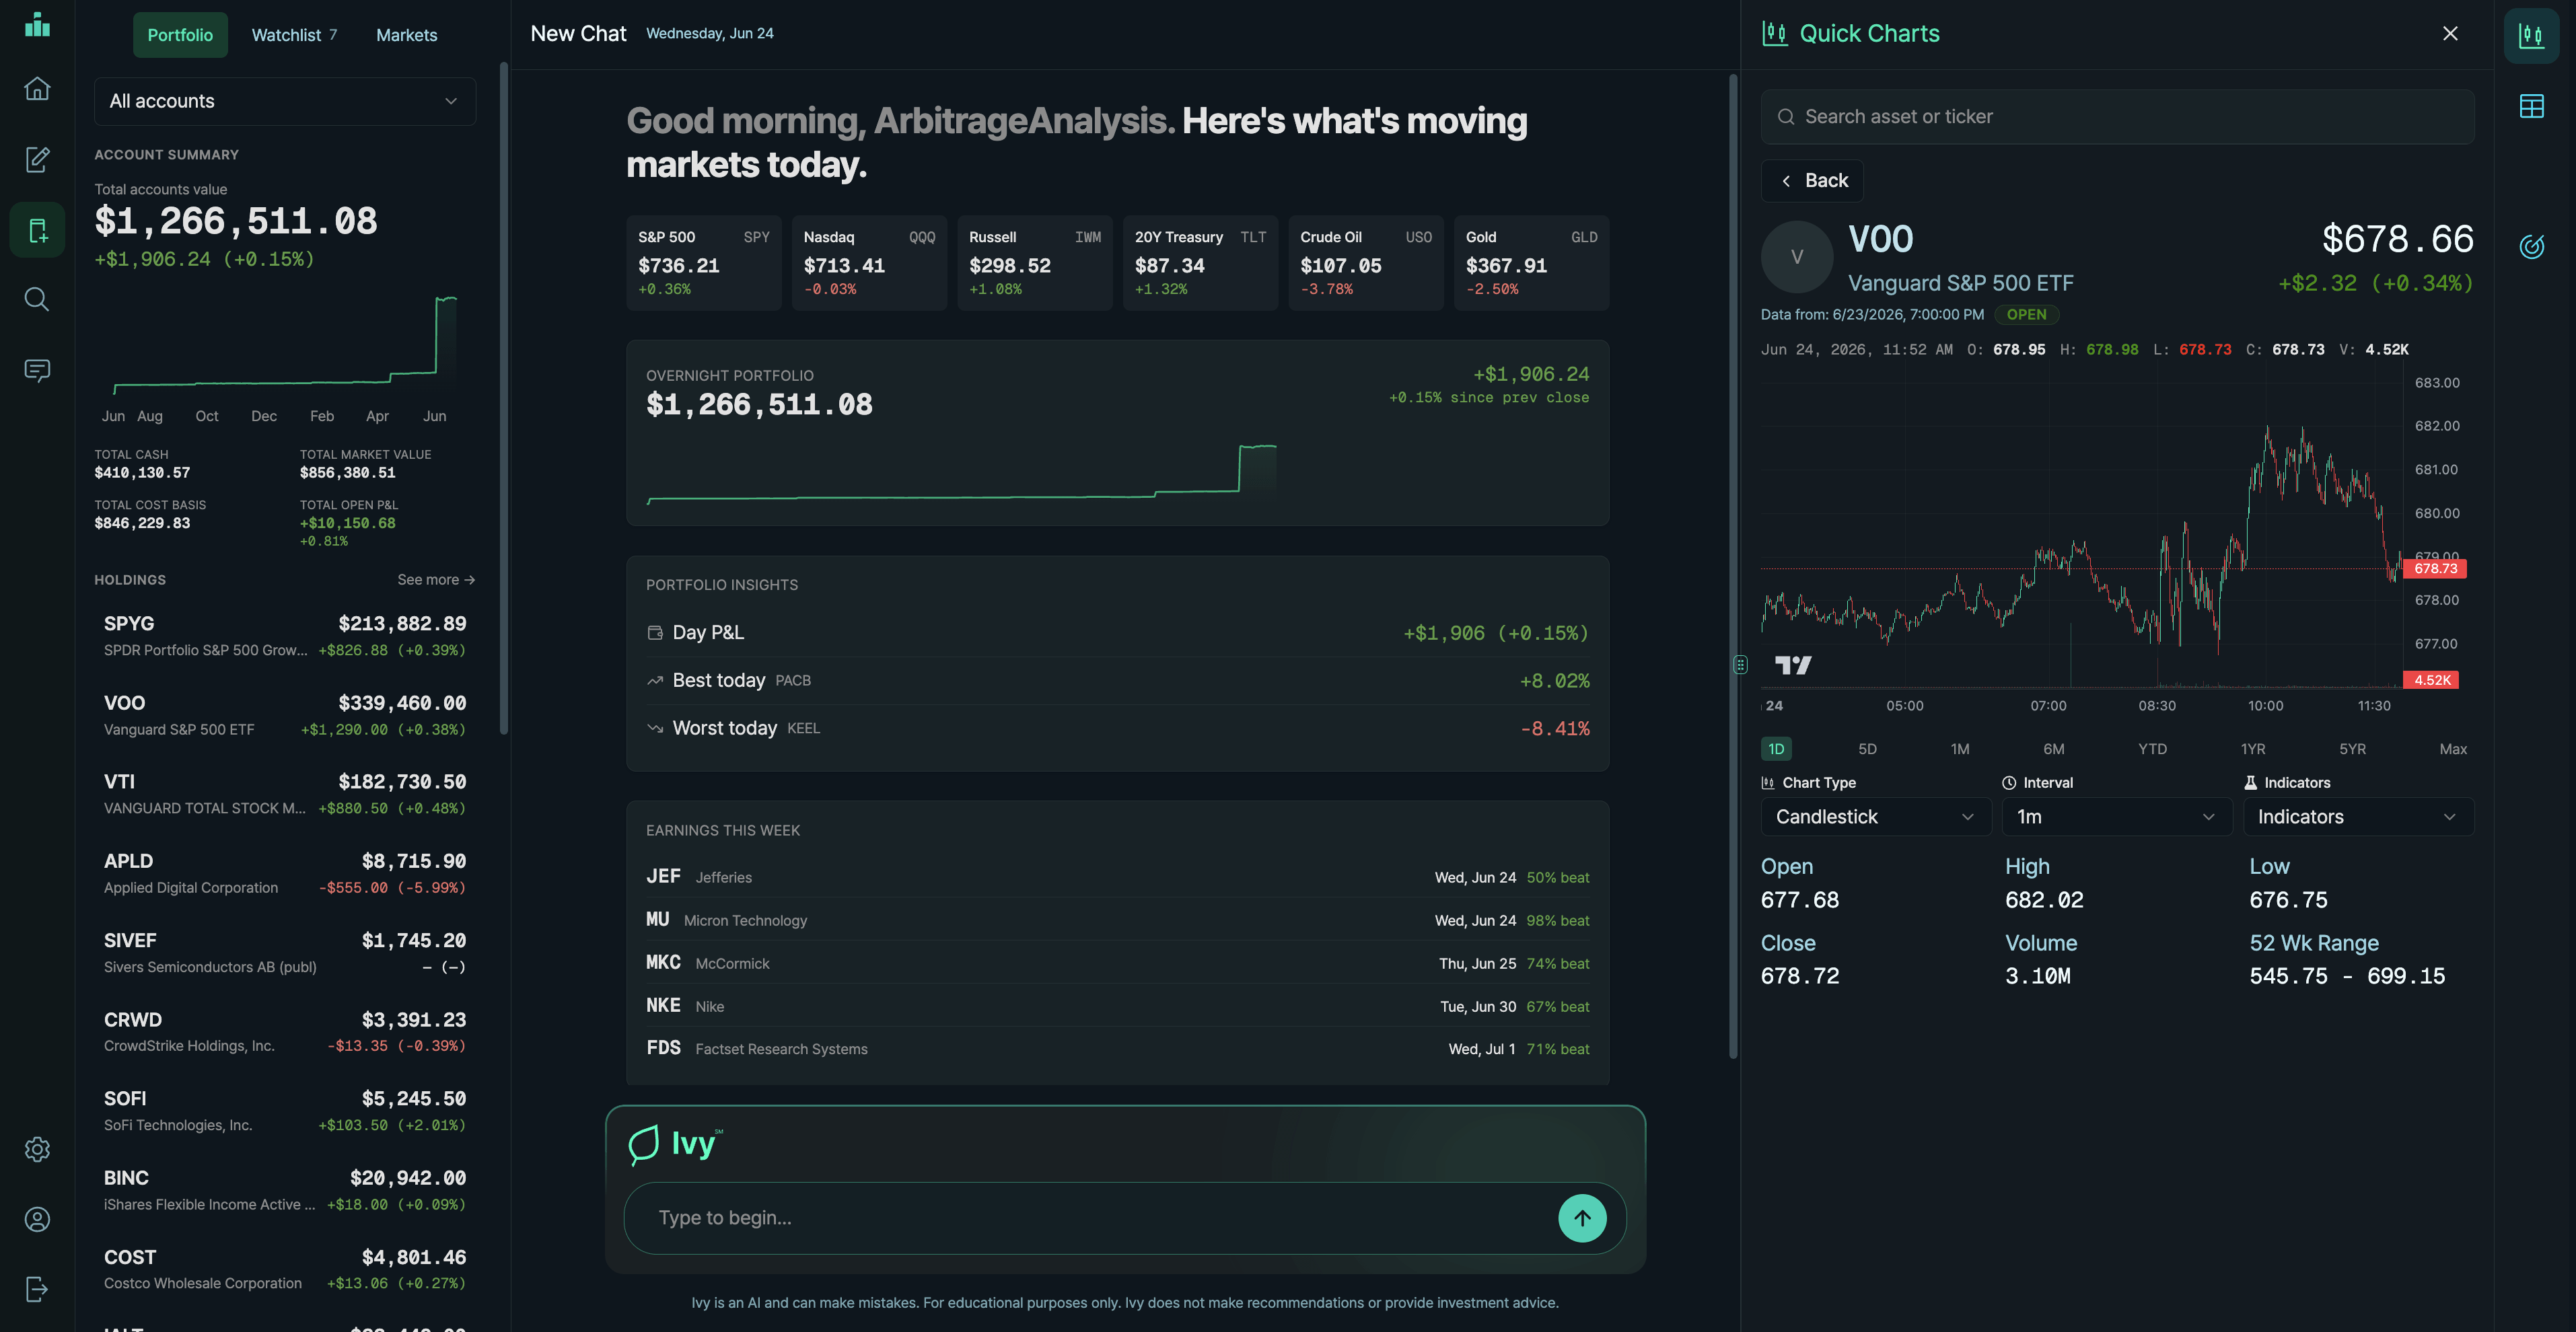Image resolution: width=2576 pixels, height=1332 pixels.
Task: Open the table grid icon on right rail
Action: tap(2531, 106)
